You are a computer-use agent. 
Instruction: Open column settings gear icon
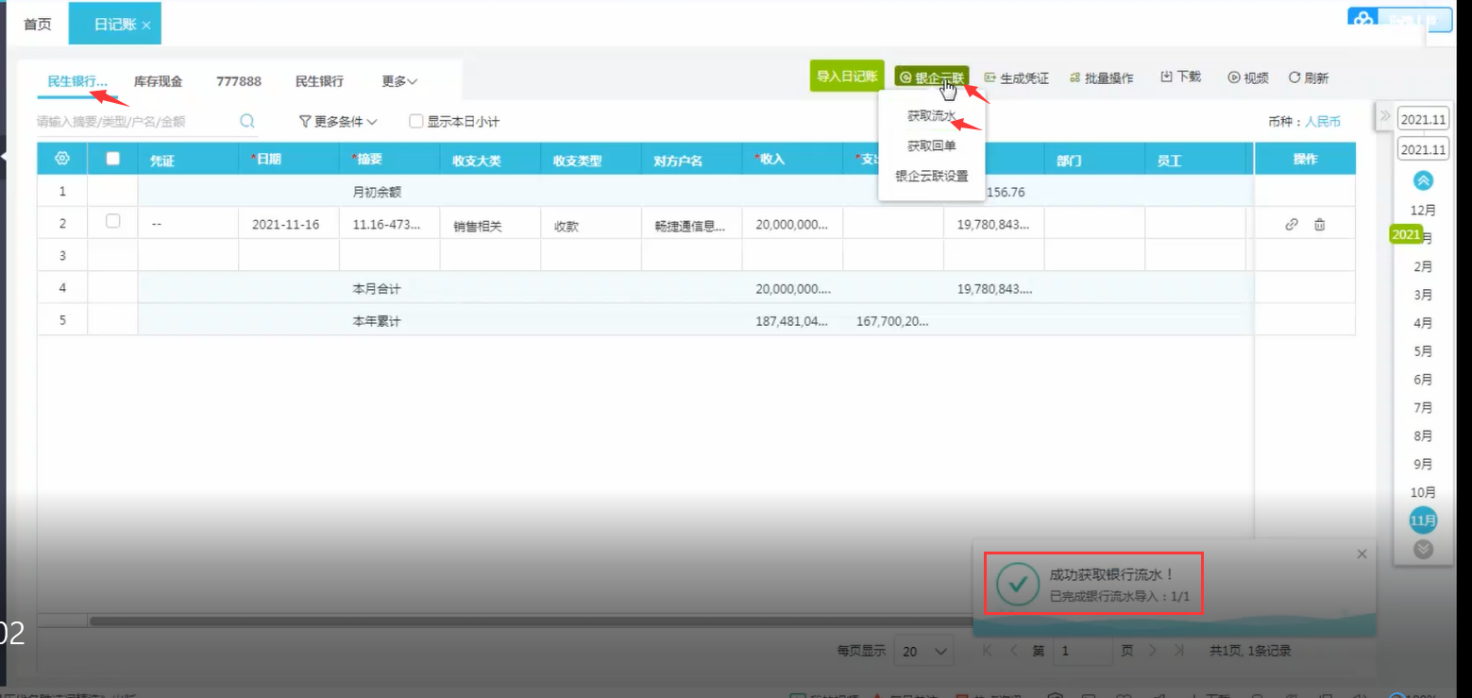(x=62, y=159)
